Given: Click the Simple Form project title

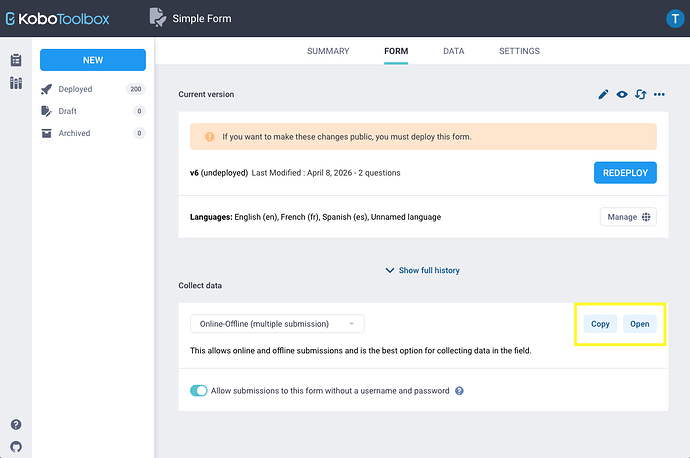Looking at the screenshot, I should pyautogui.click(x=202, y=18).
